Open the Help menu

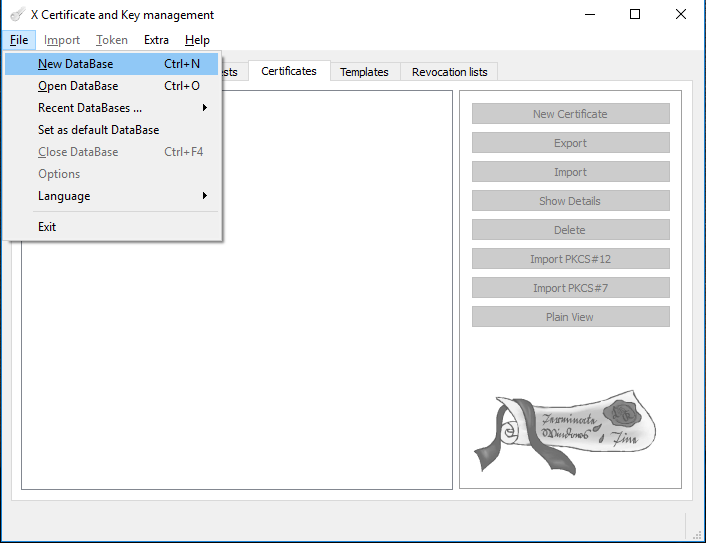click(x=197, y=40)
